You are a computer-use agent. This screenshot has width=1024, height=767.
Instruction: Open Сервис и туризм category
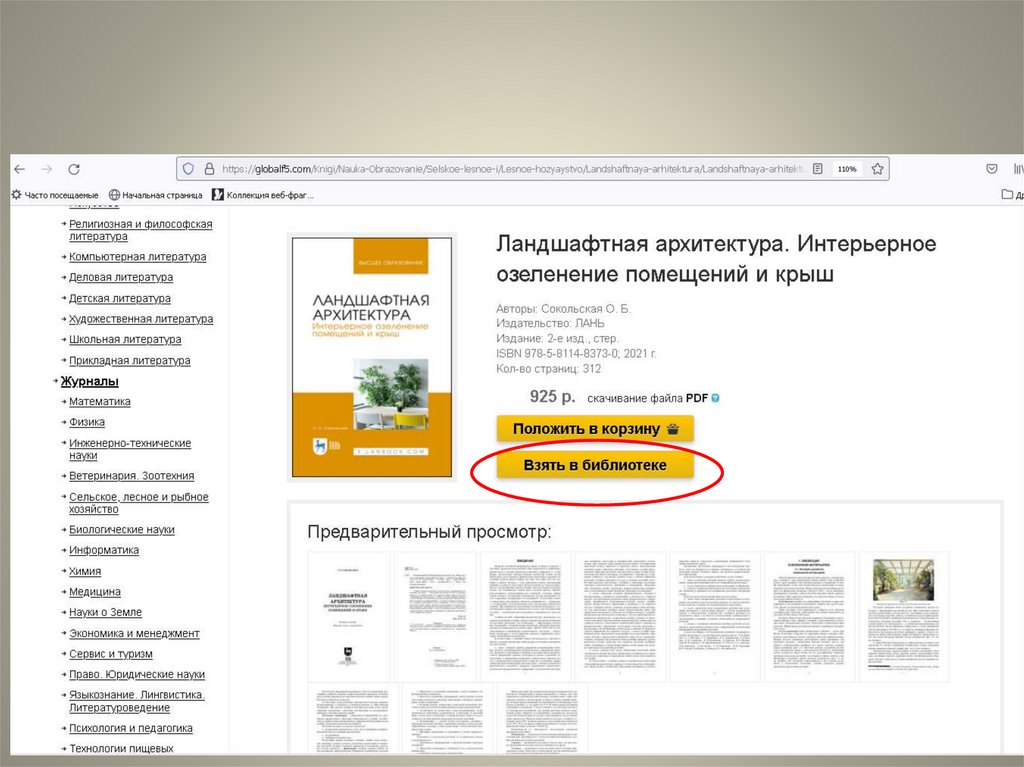click(x=111, y=654)
